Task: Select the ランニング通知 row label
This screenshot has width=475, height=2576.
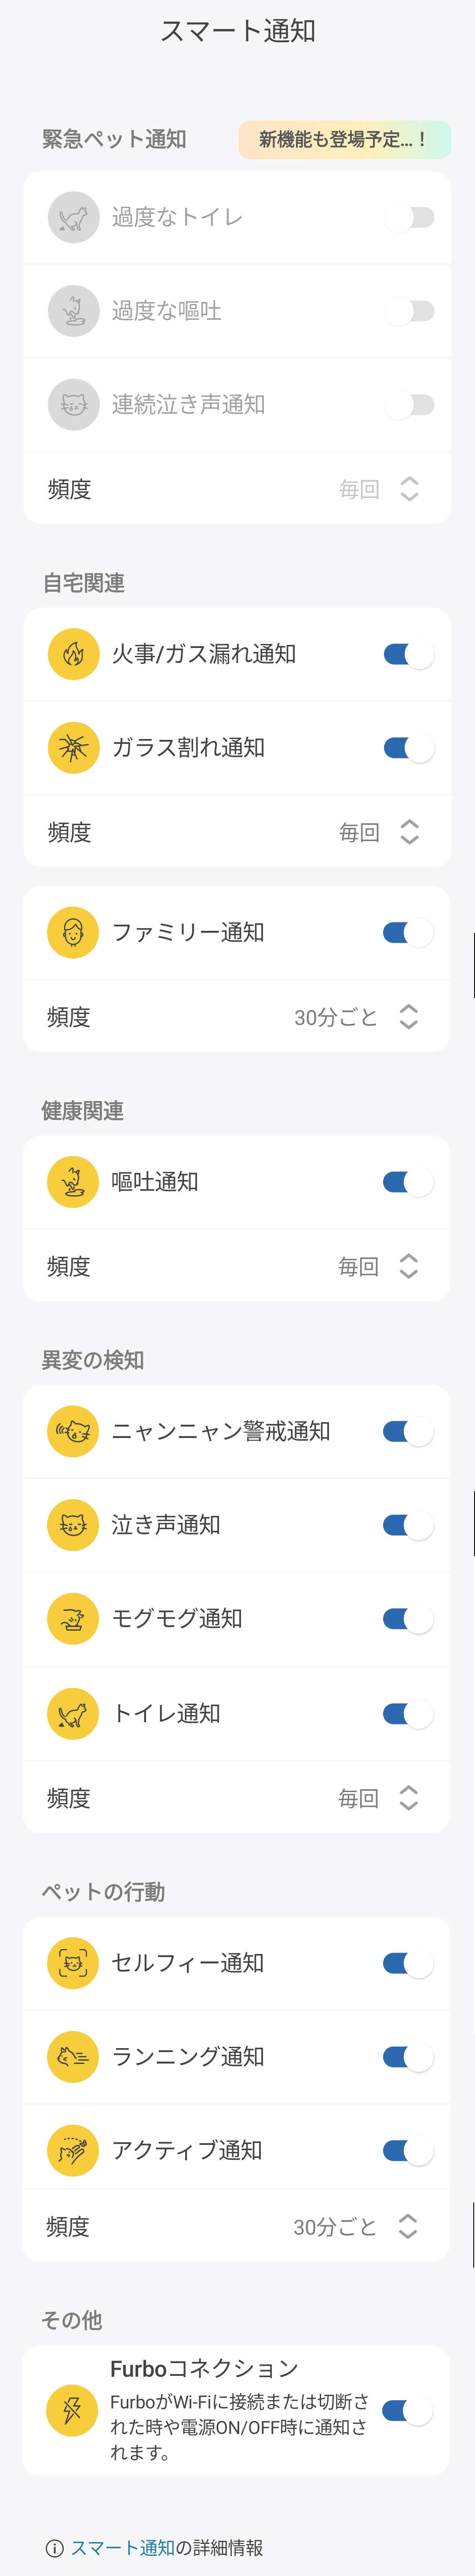Action: [188, 2056]
